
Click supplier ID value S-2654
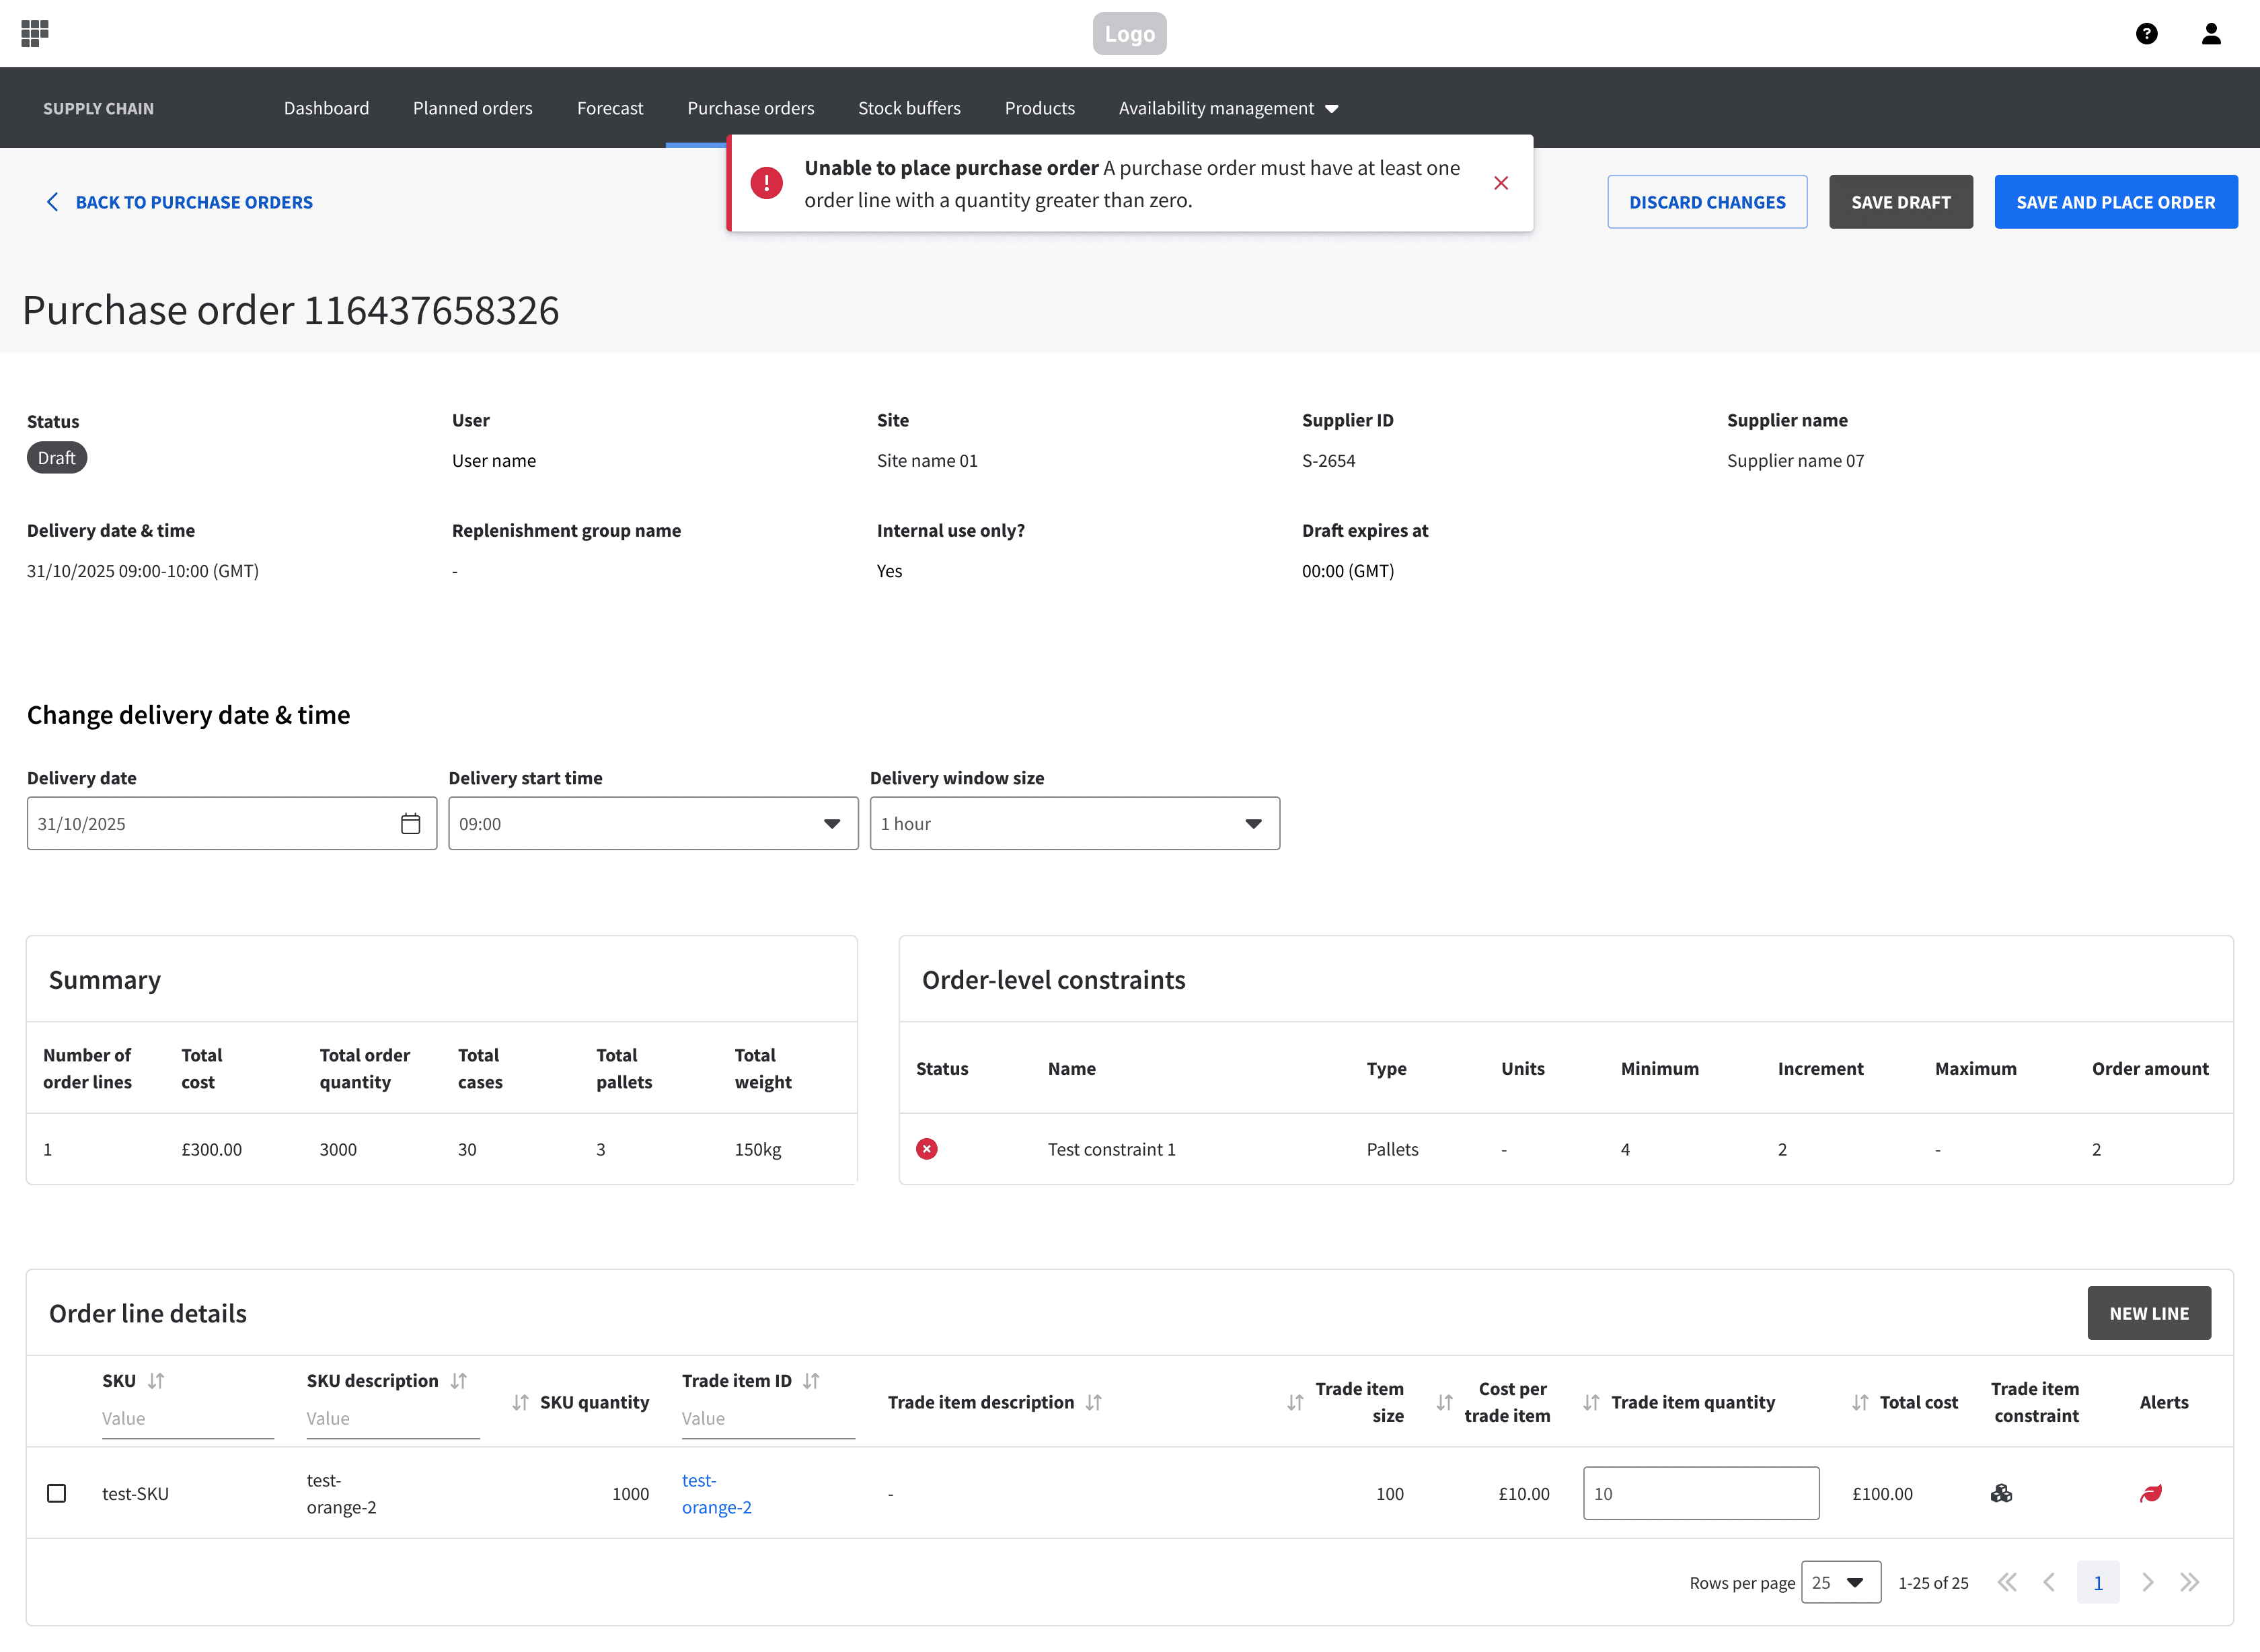pos(1328,460)
